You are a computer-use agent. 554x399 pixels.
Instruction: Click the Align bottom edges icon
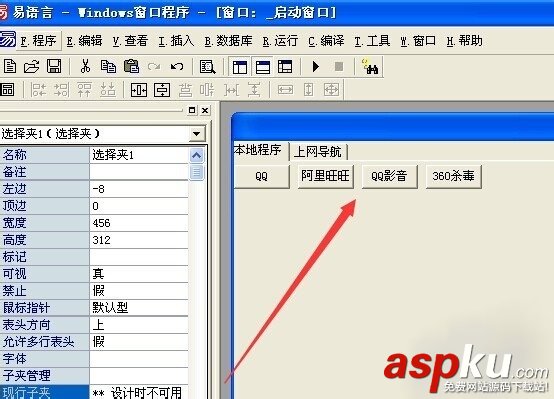(107, 90)
